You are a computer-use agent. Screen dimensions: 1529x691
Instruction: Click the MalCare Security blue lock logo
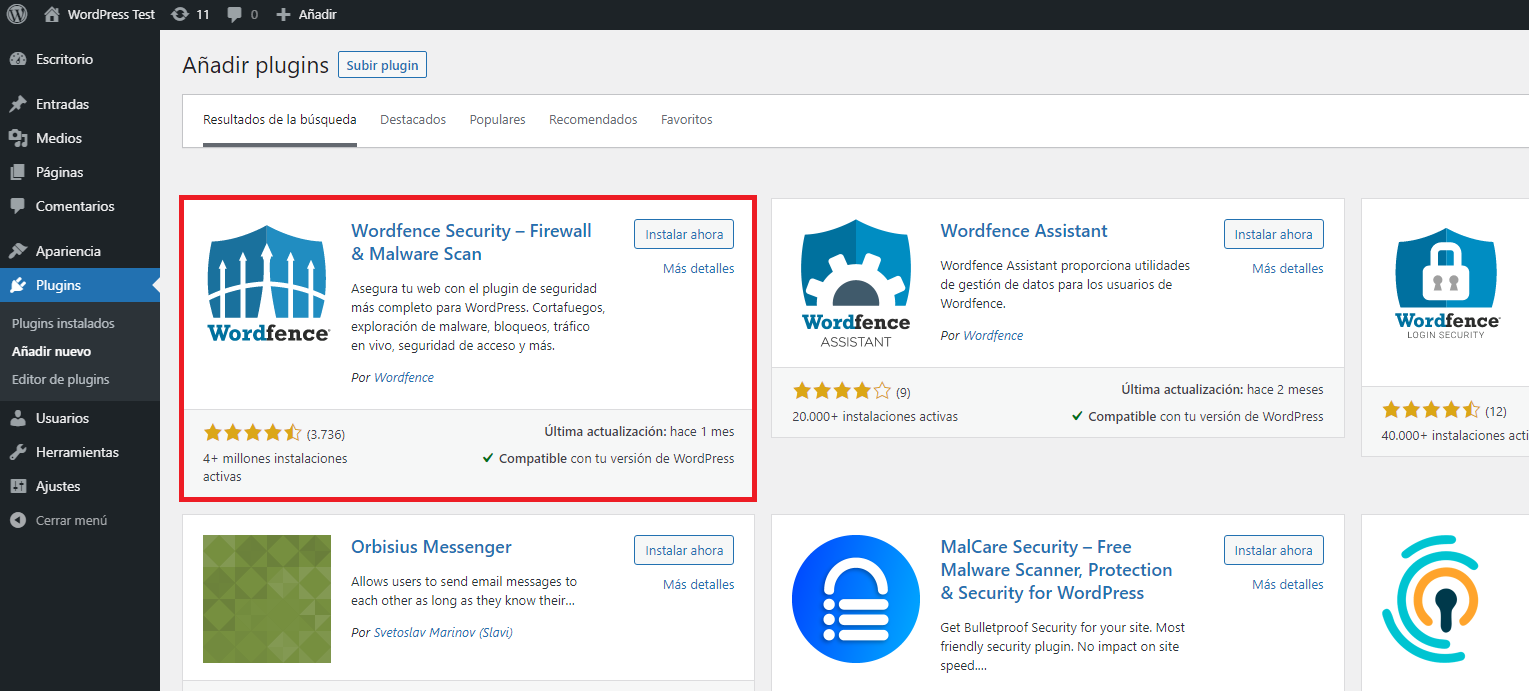856,599
